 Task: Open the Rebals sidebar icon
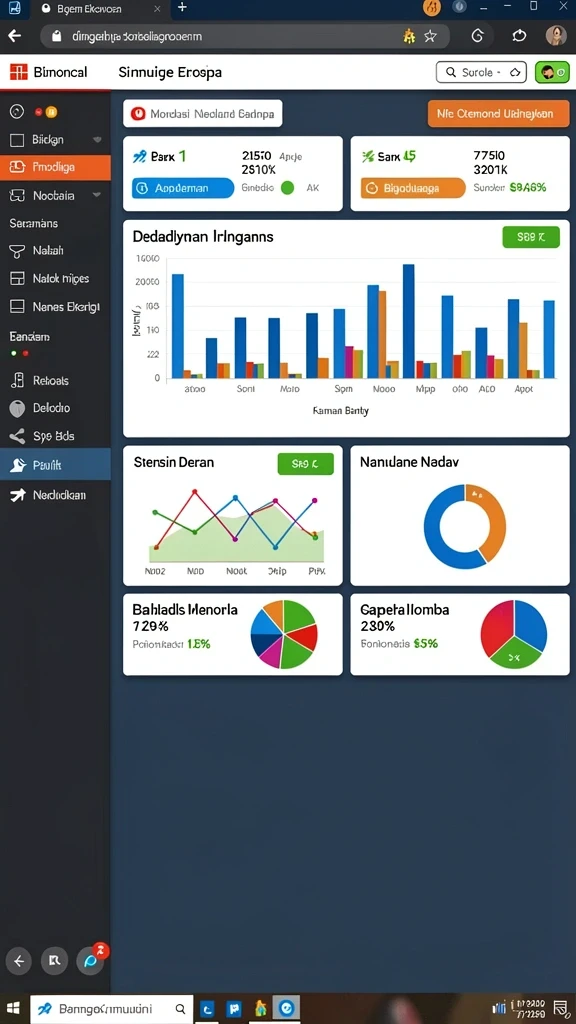pos(18,380)
